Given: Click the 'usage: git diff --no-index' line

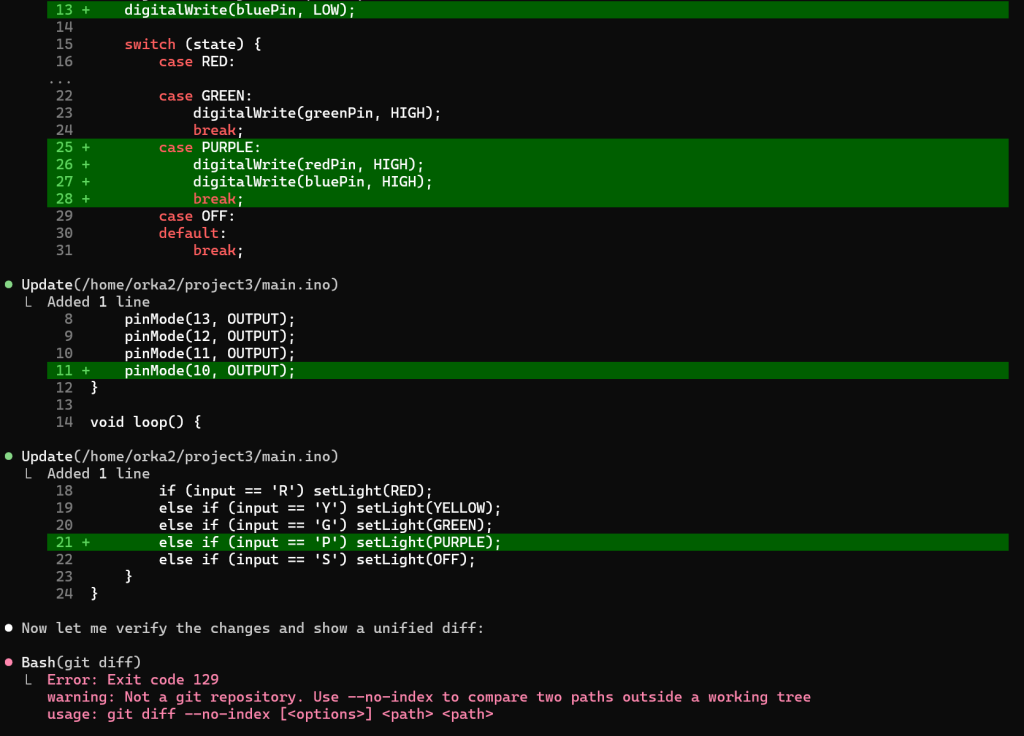Looking at the screenshot, I should pos(270,714).
